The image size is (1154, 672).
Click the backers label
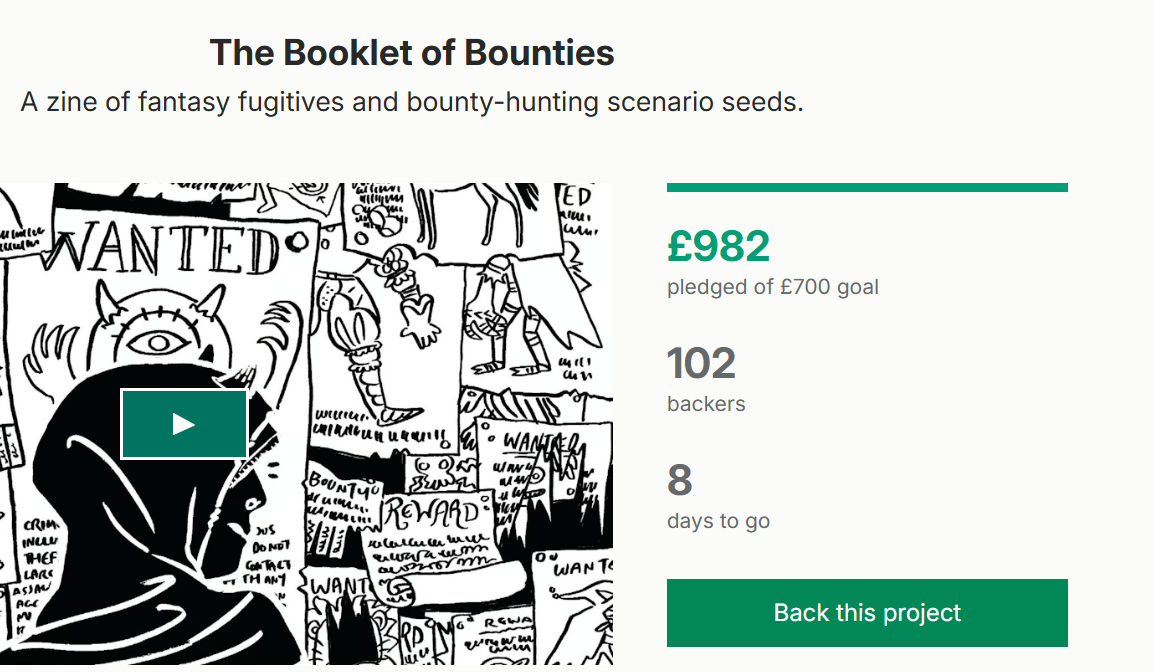706,404
